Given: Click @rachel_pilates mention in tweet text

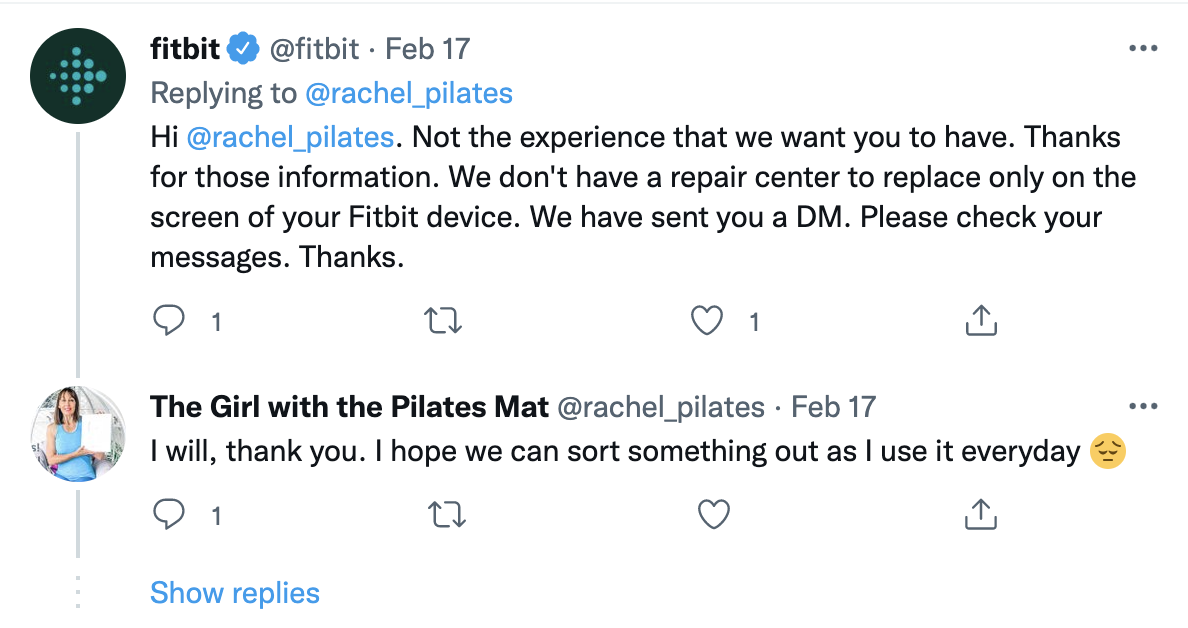Looking at the screenshot, I should coord(292,137).
